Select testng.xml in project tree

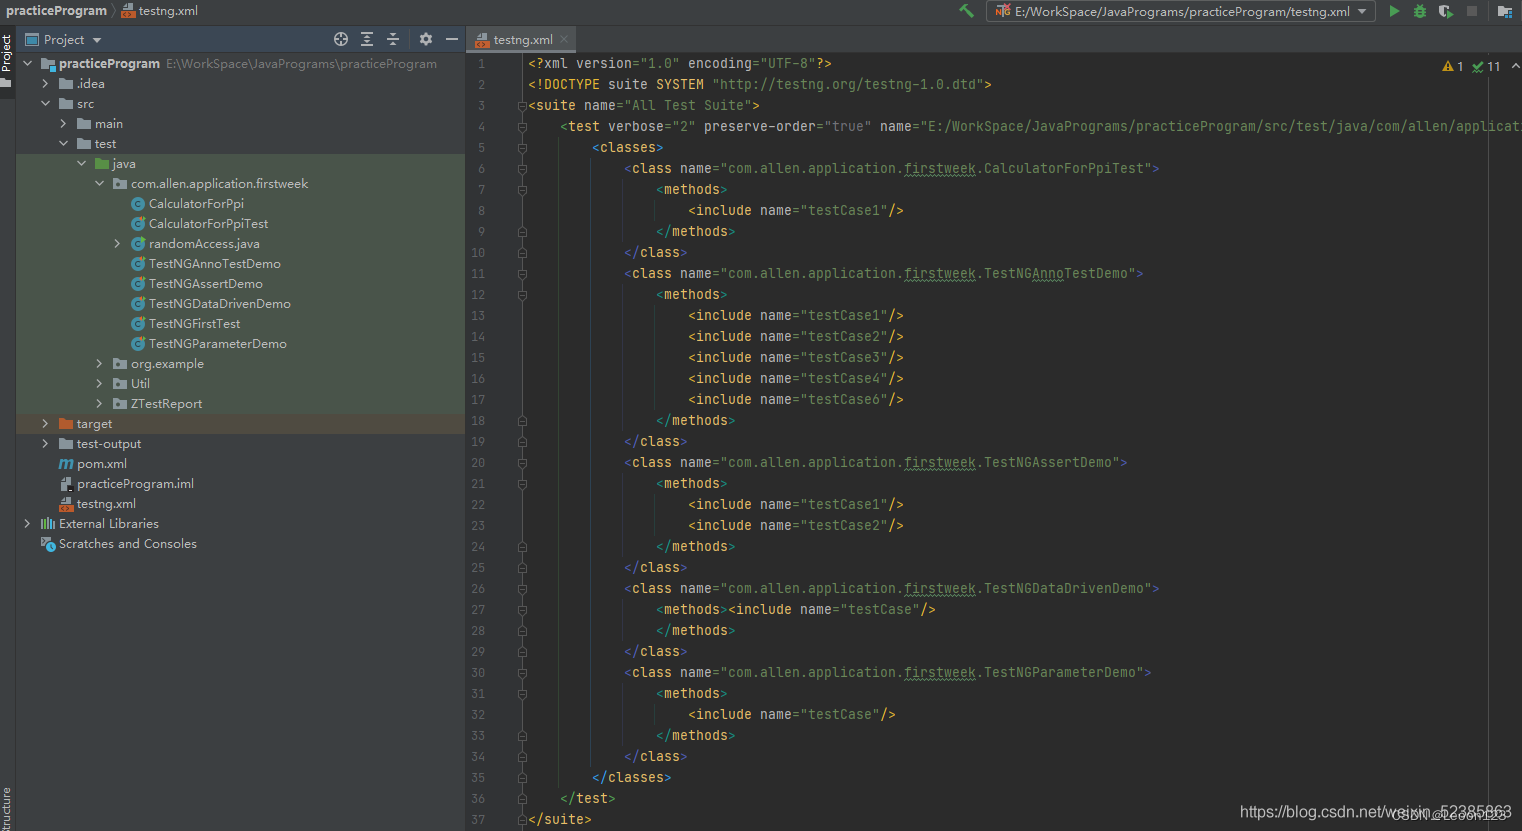tap(106, 503)
